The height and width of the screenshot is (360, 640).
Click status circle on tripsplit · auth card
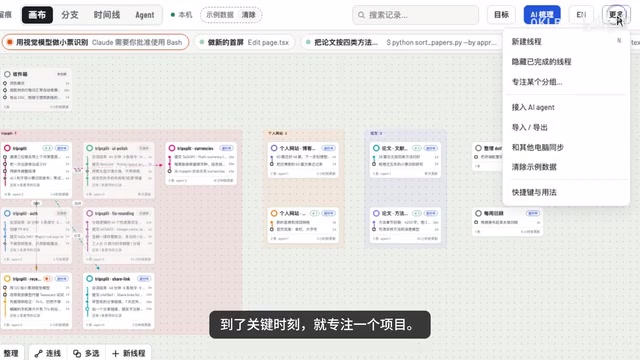pyautogui.click(x=7, y=213)
